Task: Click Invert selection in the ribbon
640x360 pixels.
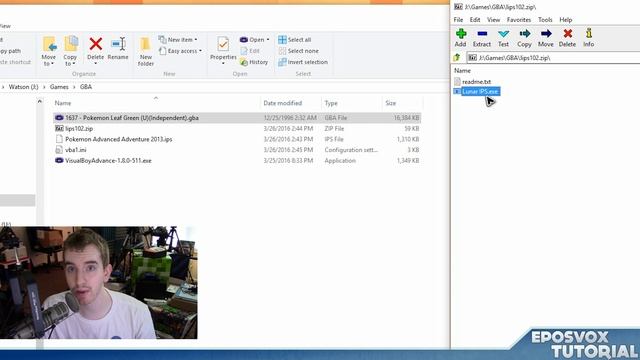Action: (x=303, y=62)
